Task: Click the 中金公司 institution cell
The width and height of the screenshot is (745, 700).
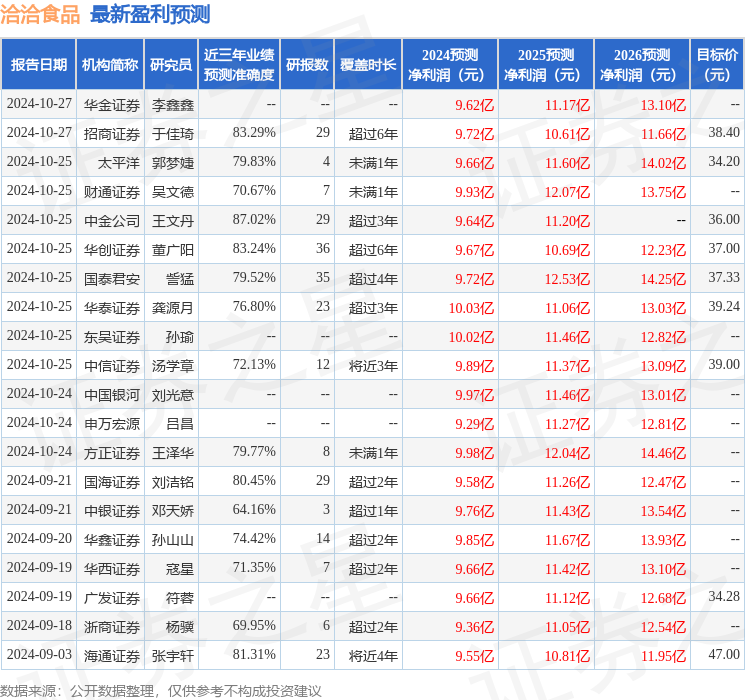Action: click(x=112, y=221)
